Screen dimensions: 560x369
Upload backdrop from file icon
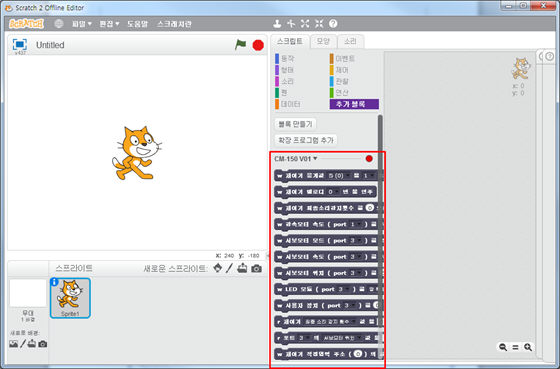point(32,344)
